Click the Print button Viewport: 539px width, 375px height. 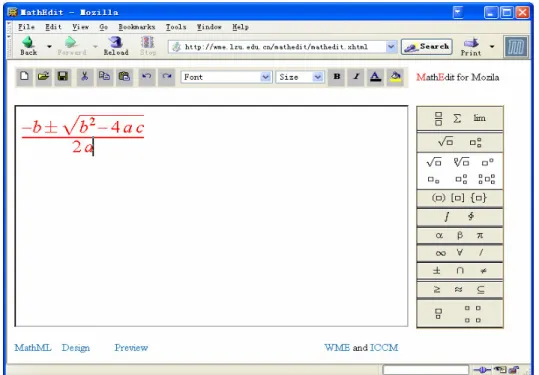[471, 47]
